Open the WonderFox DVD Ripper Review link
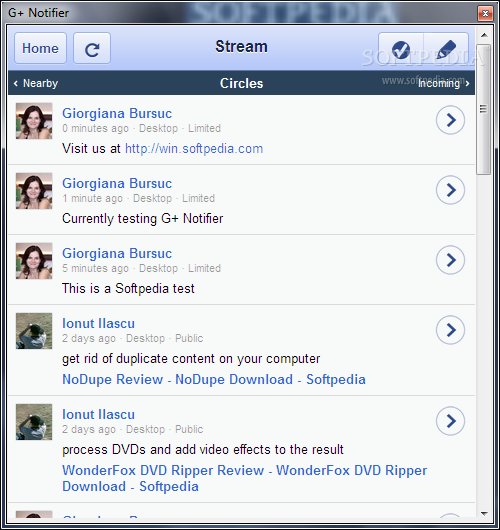Viewport: 500px width, 530px height. 244,478
